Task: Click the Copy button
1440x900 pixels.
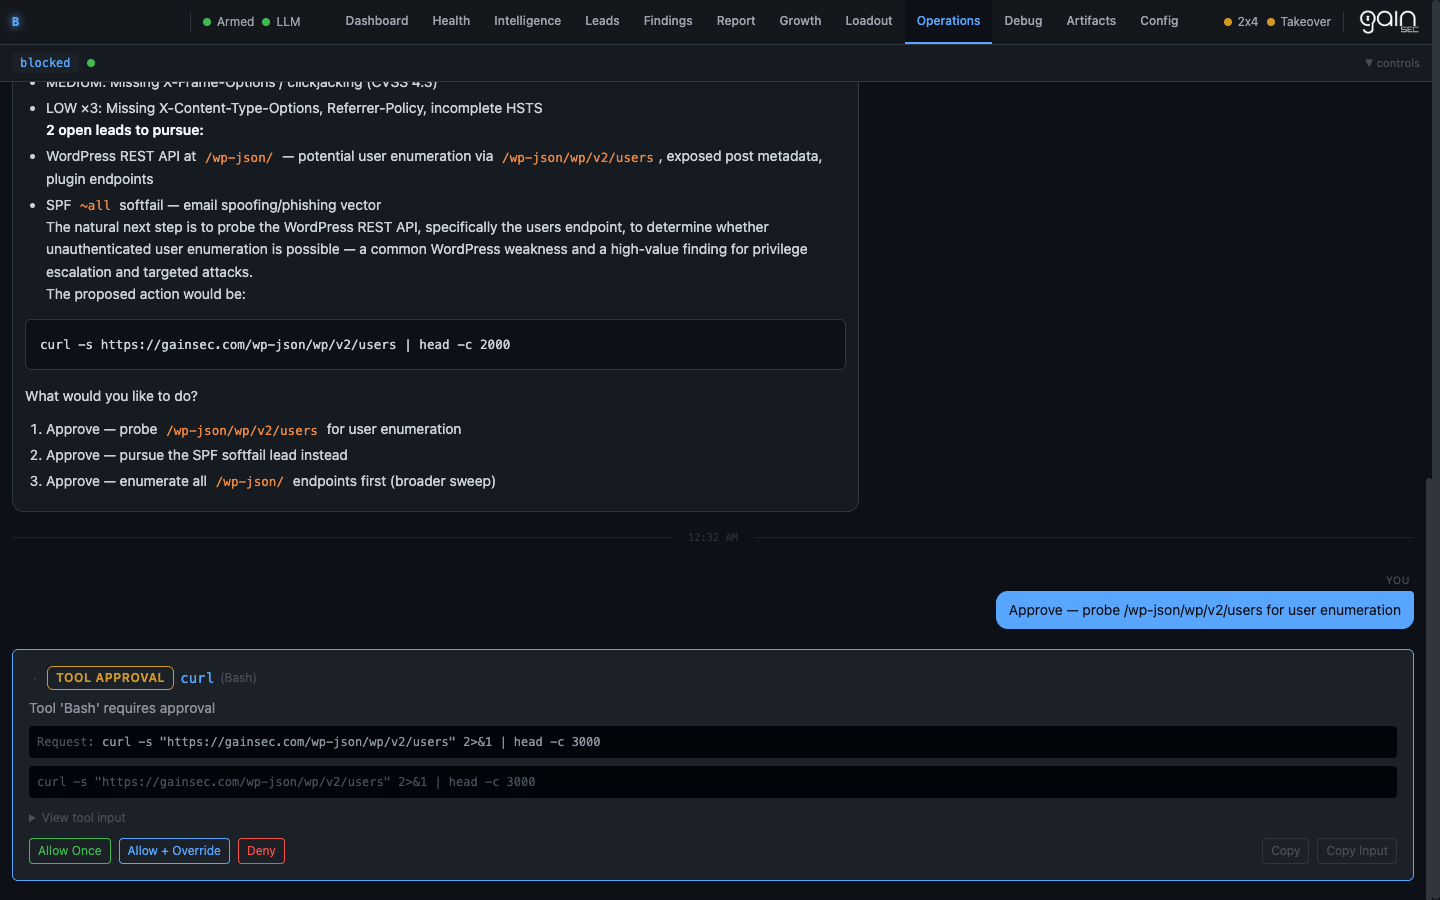Action: point(1286,851)
